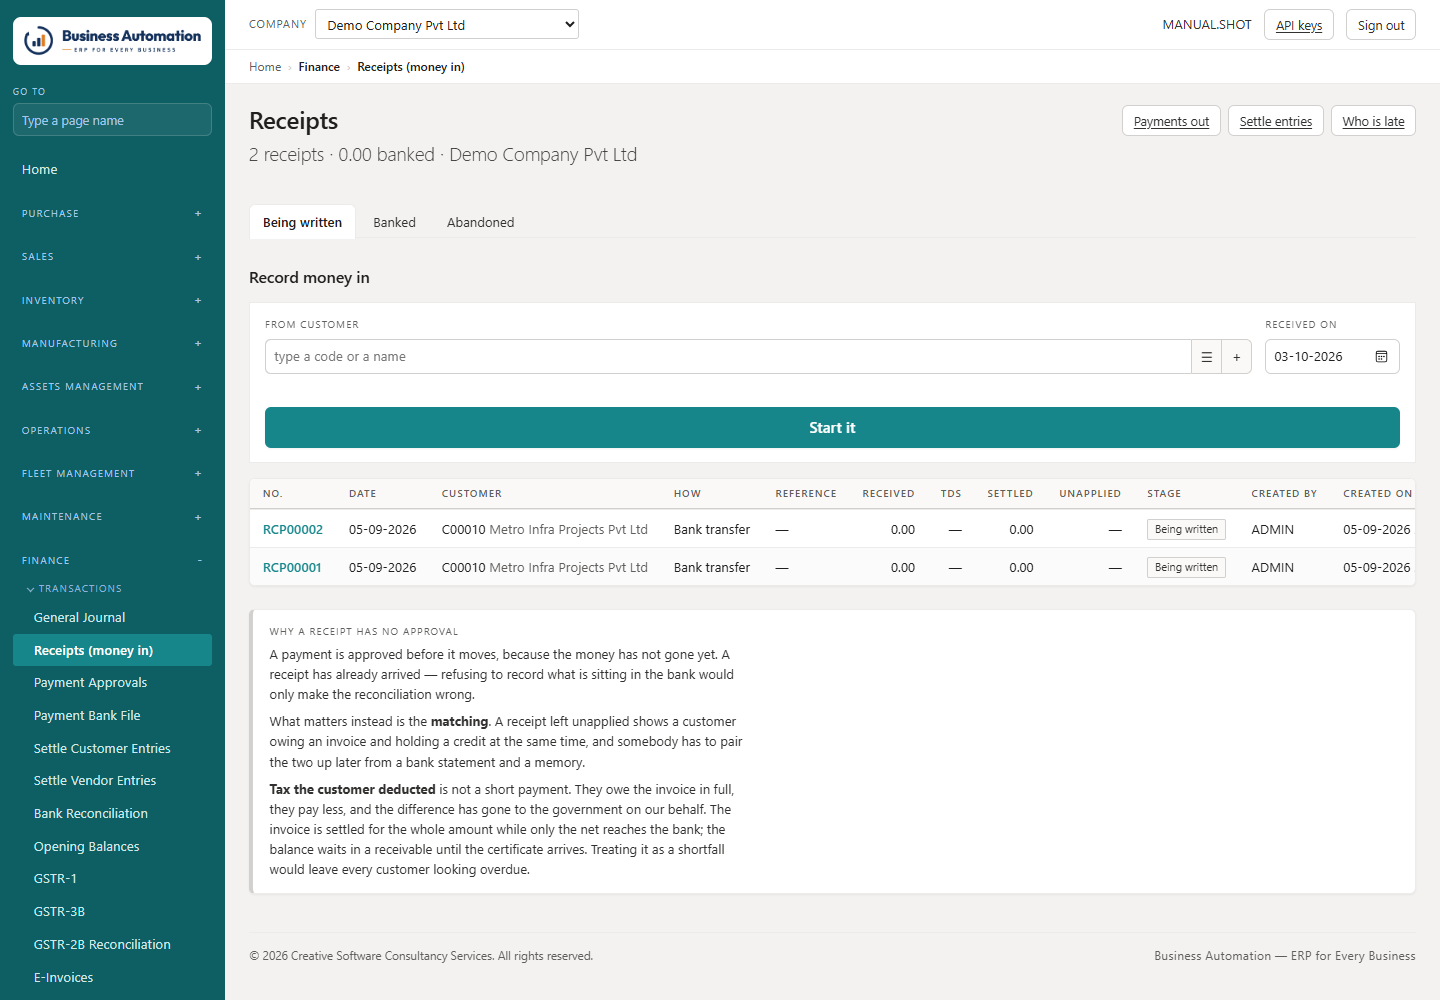1440x1000 pixels.
Task: Focus the Go To page name field
Action: coord(112,120)
